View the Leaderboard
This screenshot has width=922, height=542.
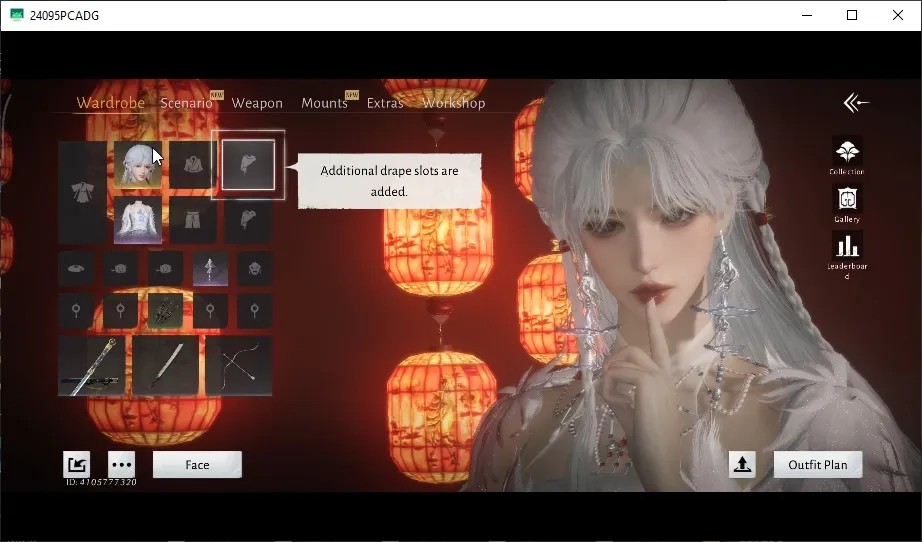(x=847, y=254)
